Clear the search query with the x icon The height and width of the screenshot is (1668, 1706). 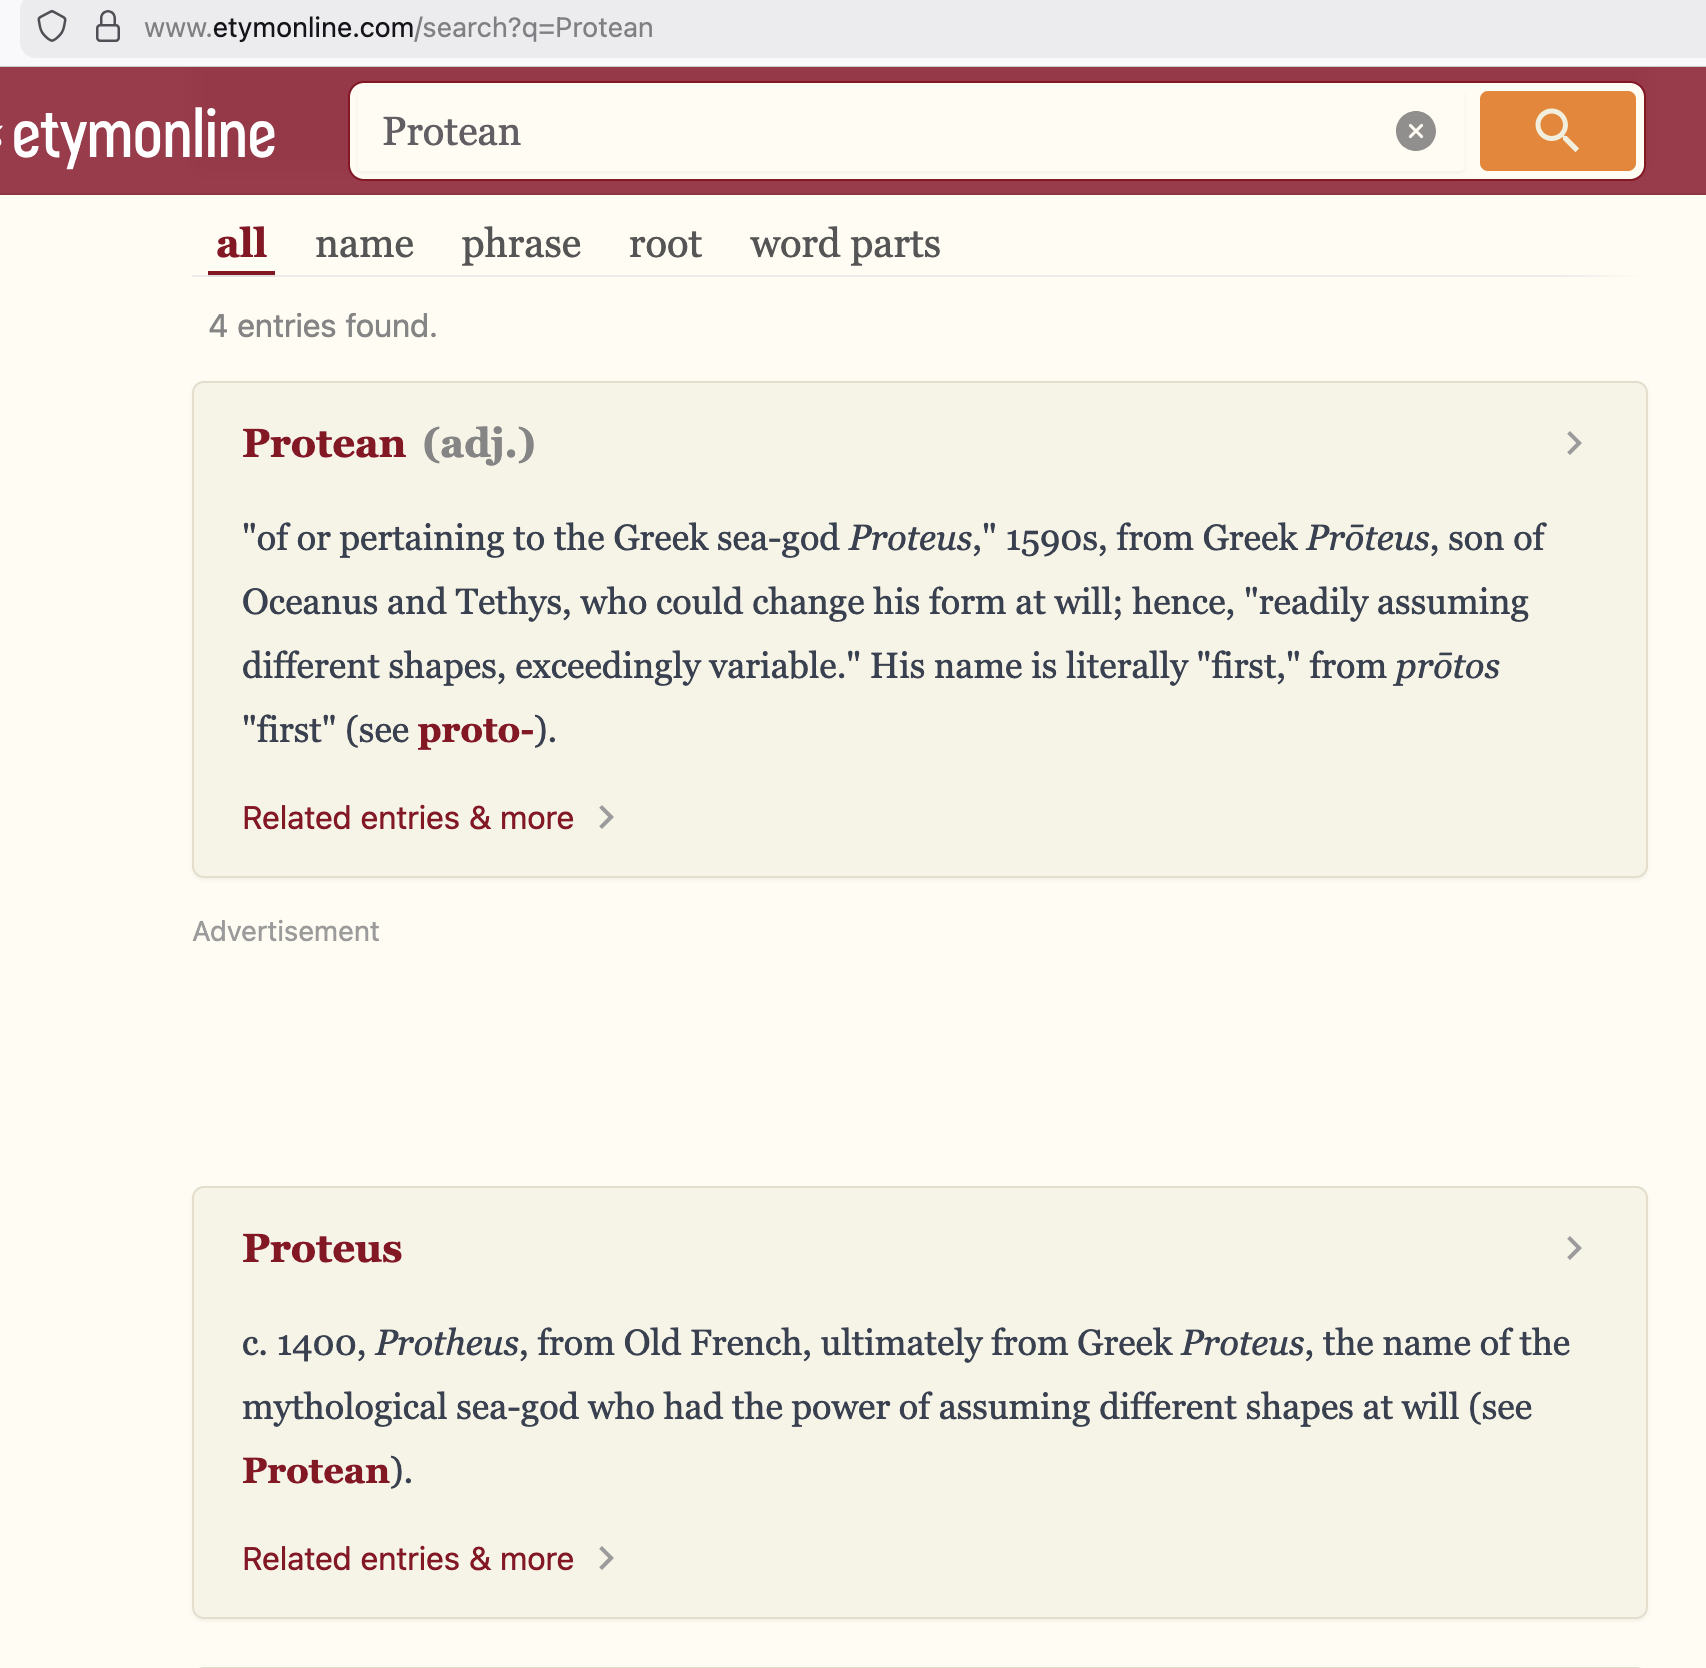1414,131
